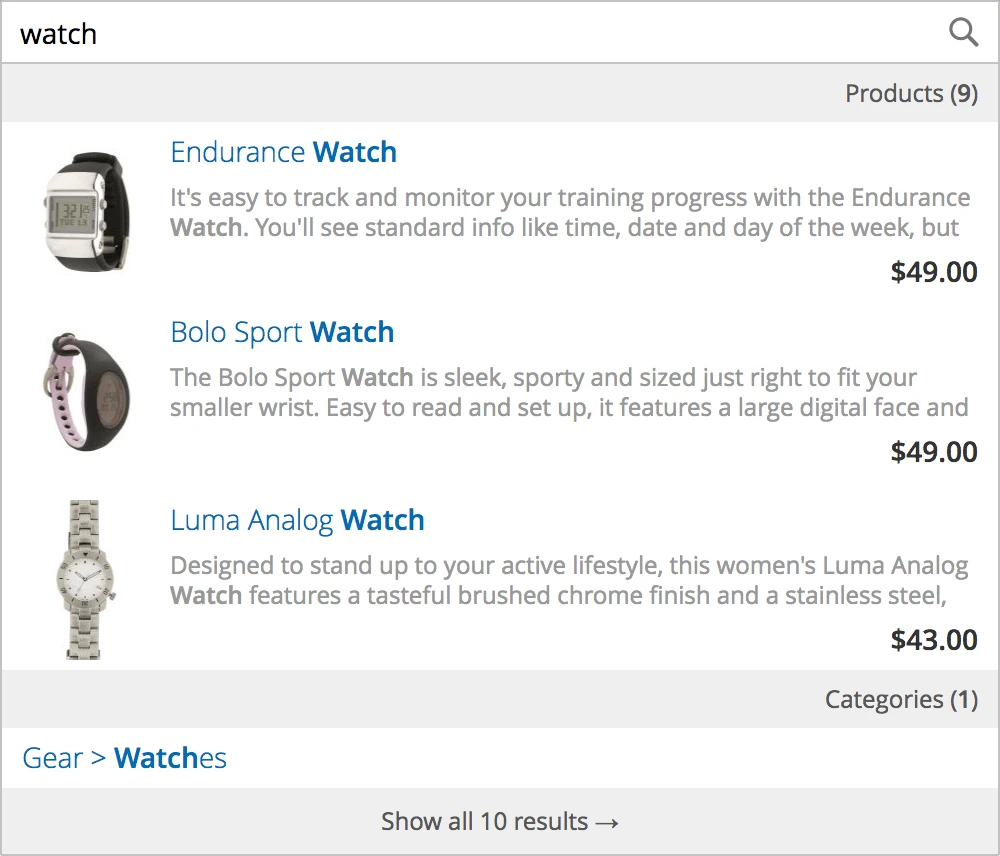Image resolution: width=1000 pixels, height=856 pixels.
Task: Click the Endurance Watch description text
Action: point(569,212)
